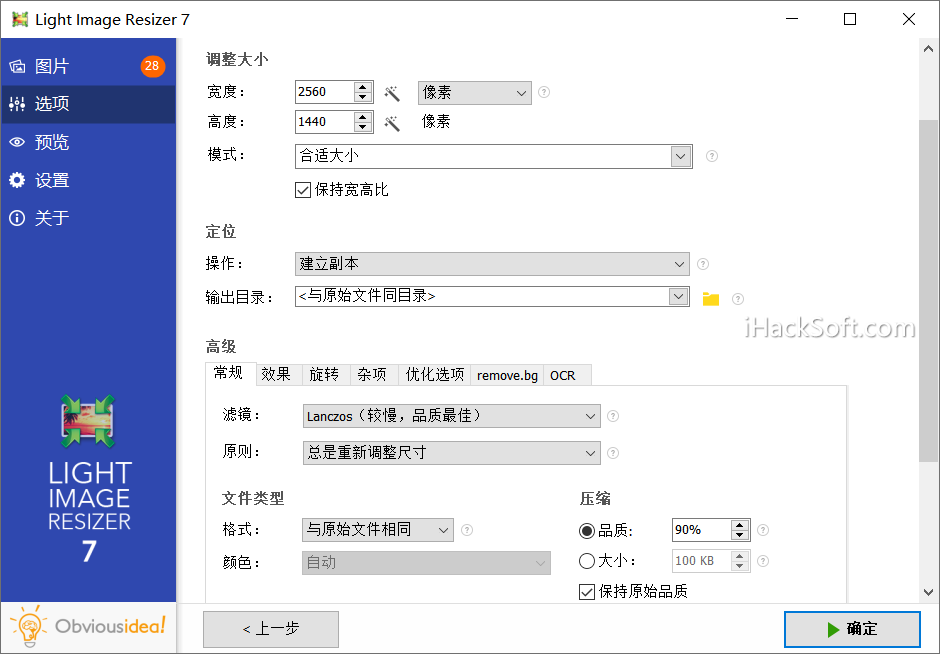Open the 设置 sidebar section
This screenshot has width=940, height=654.
88,180
